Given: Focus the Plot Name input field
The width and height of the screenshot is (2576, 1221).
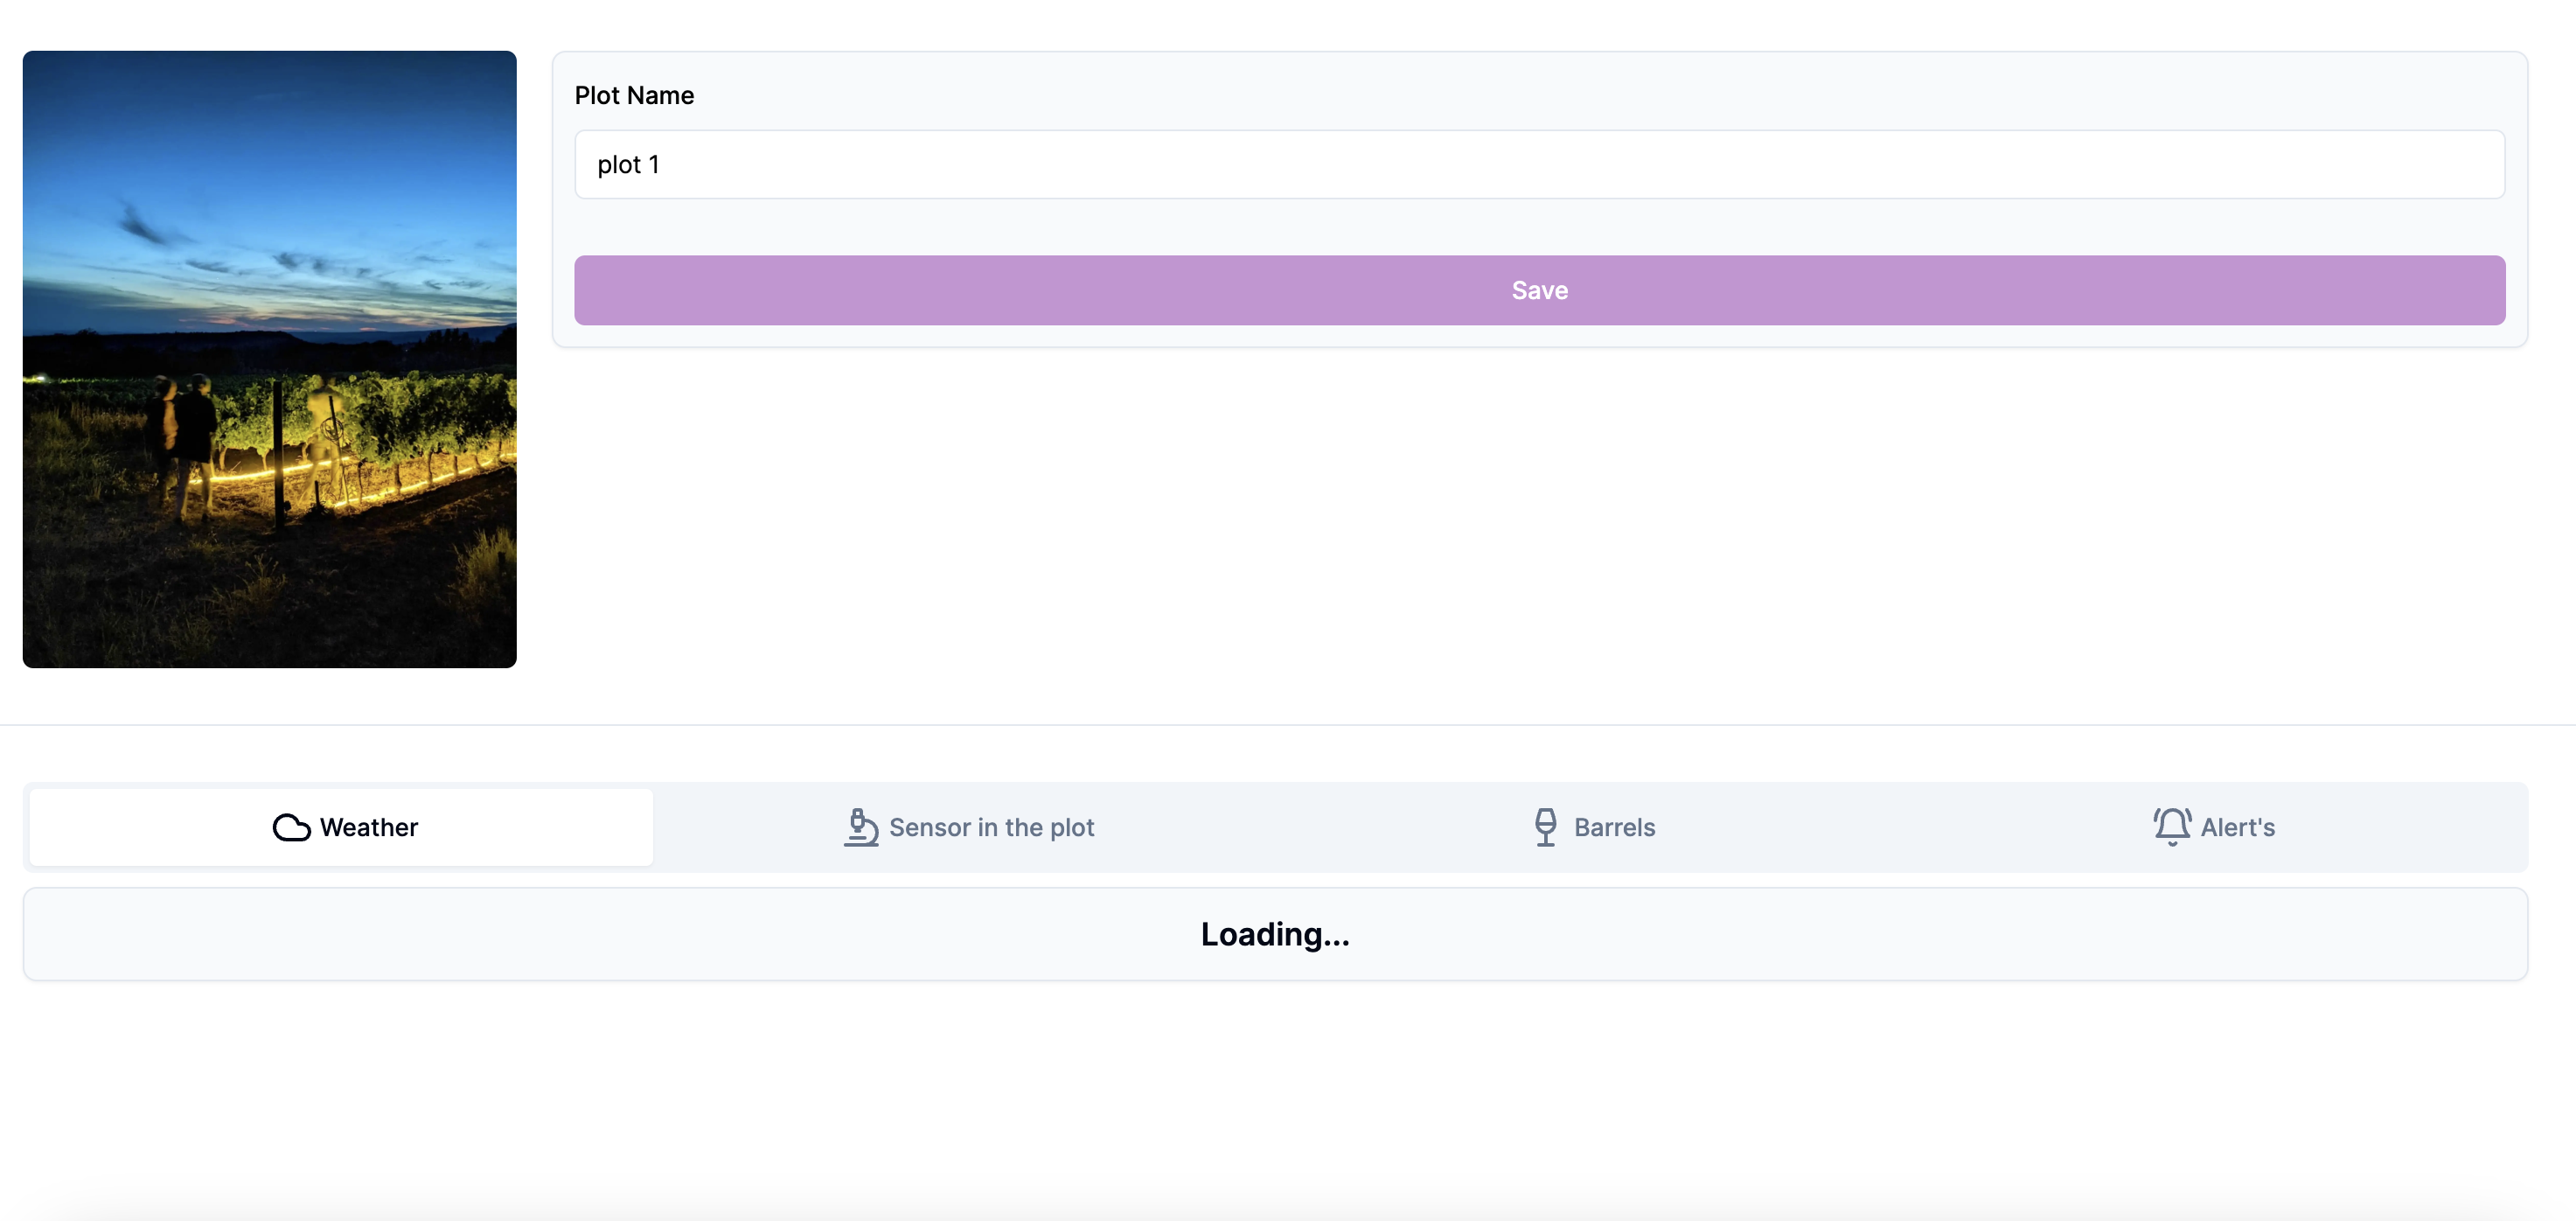Looking at the screenshot, I should tap(1538, 164).
